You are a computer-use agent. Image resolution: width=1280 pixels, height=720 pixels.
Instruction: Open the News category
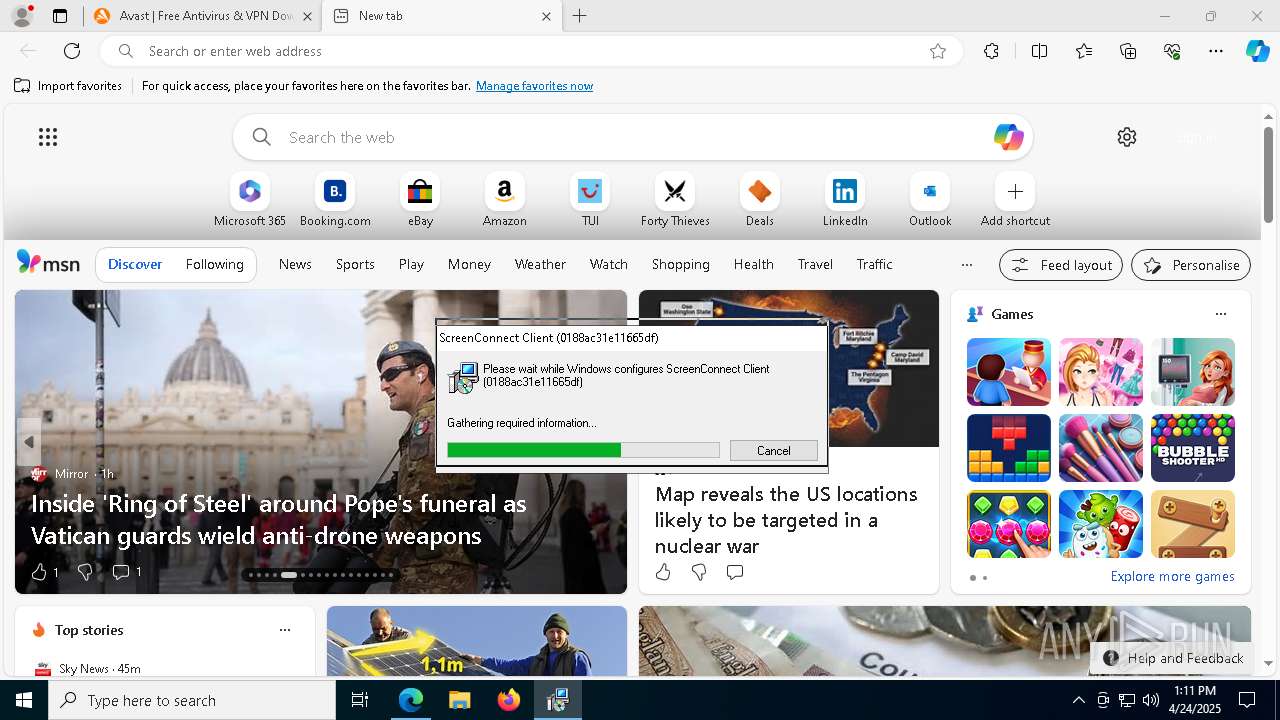295,264
